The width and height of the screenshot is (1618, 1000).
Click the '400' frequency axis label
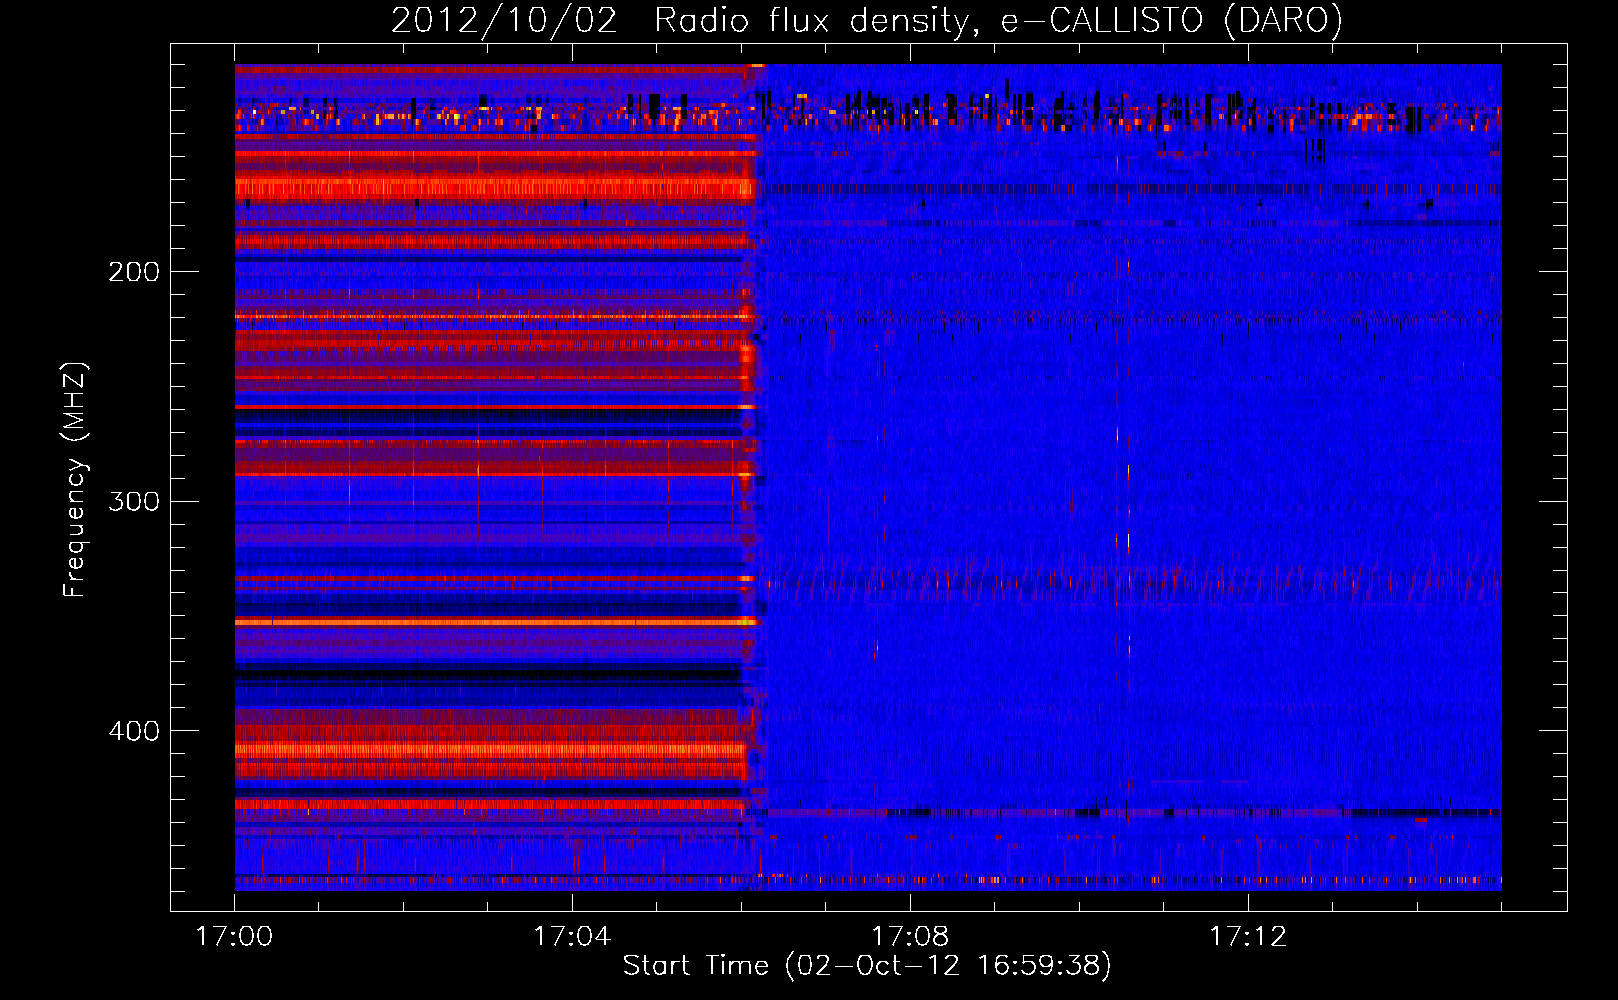[x=134, y=731]
